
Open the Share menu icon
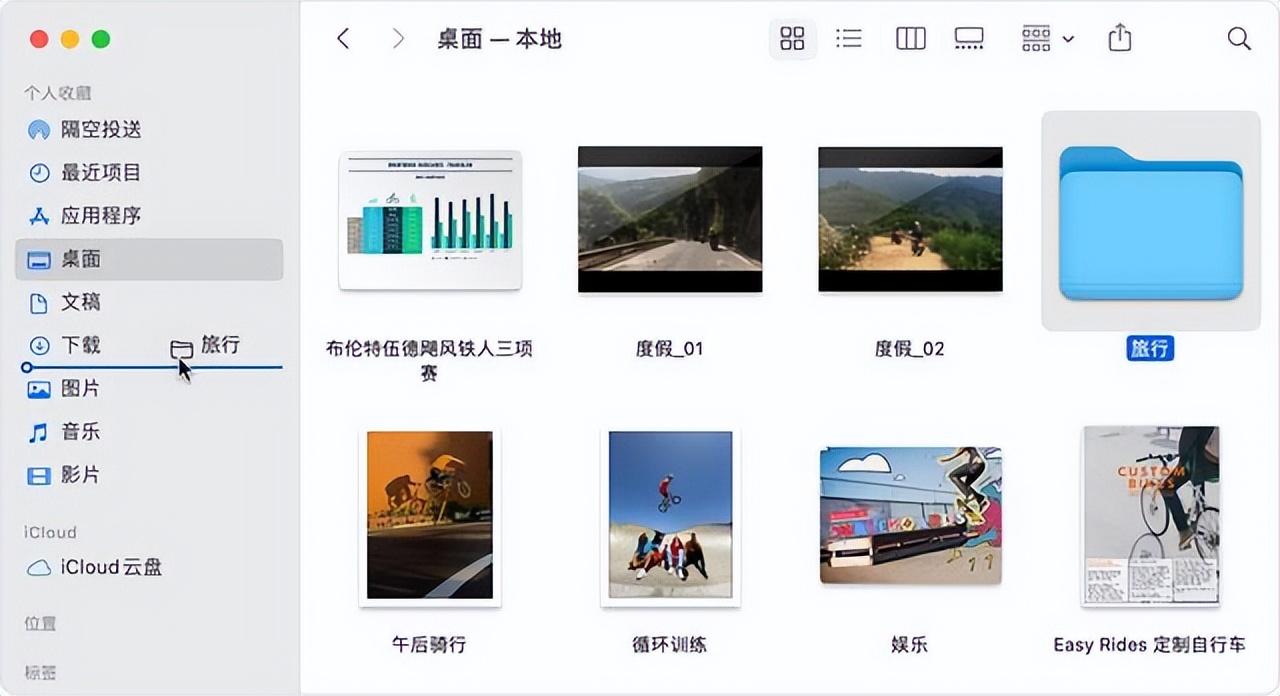1119,38
